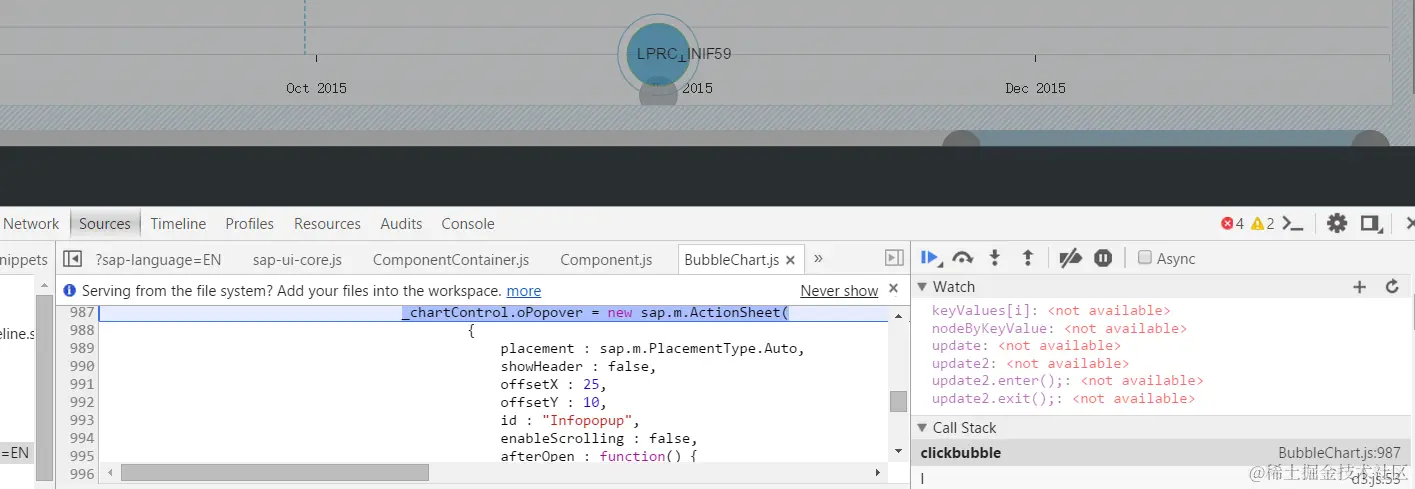Step out of current function

[1026, 258]
